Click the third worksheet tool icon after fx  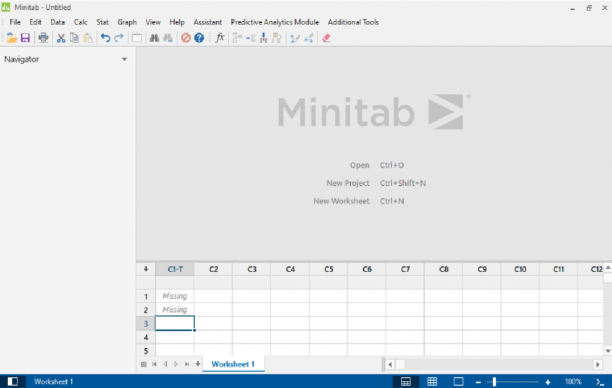264,38
